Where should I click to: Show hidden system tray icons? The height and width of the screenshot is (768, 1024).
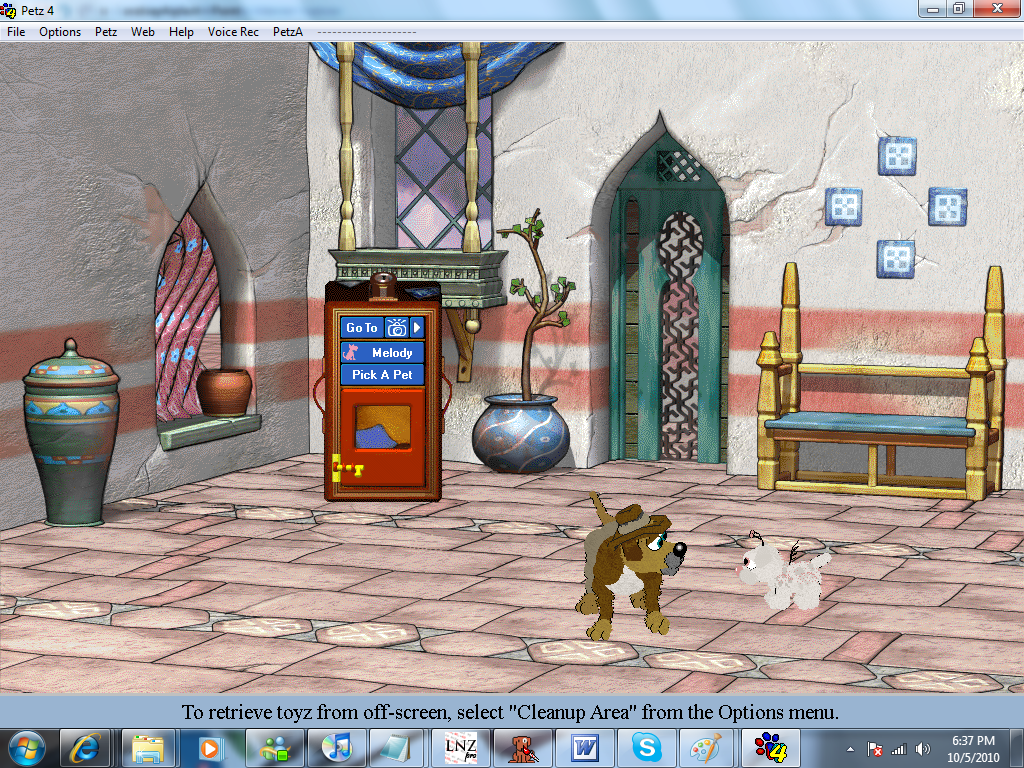click(850, 750)
